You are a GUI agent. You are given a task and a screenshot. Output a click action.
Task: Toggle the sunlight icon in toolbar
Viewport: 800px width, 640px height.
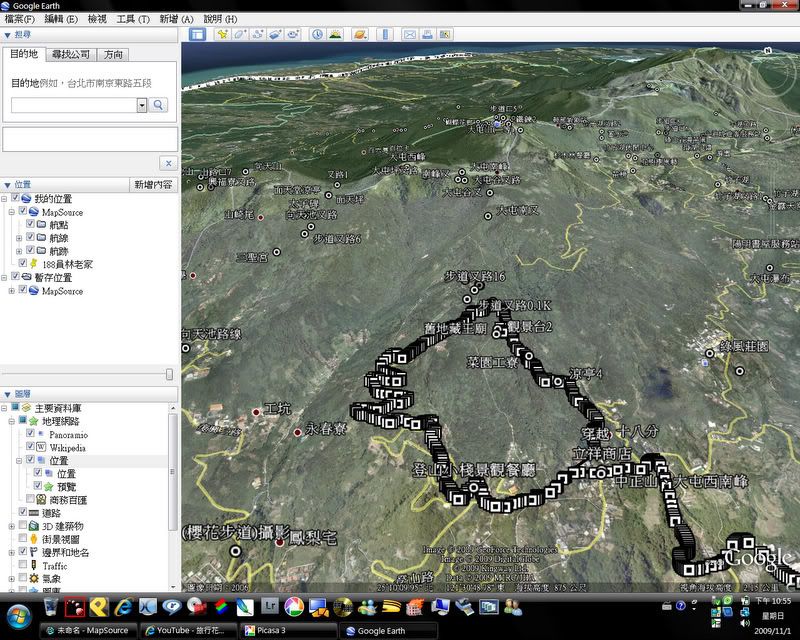335,34
